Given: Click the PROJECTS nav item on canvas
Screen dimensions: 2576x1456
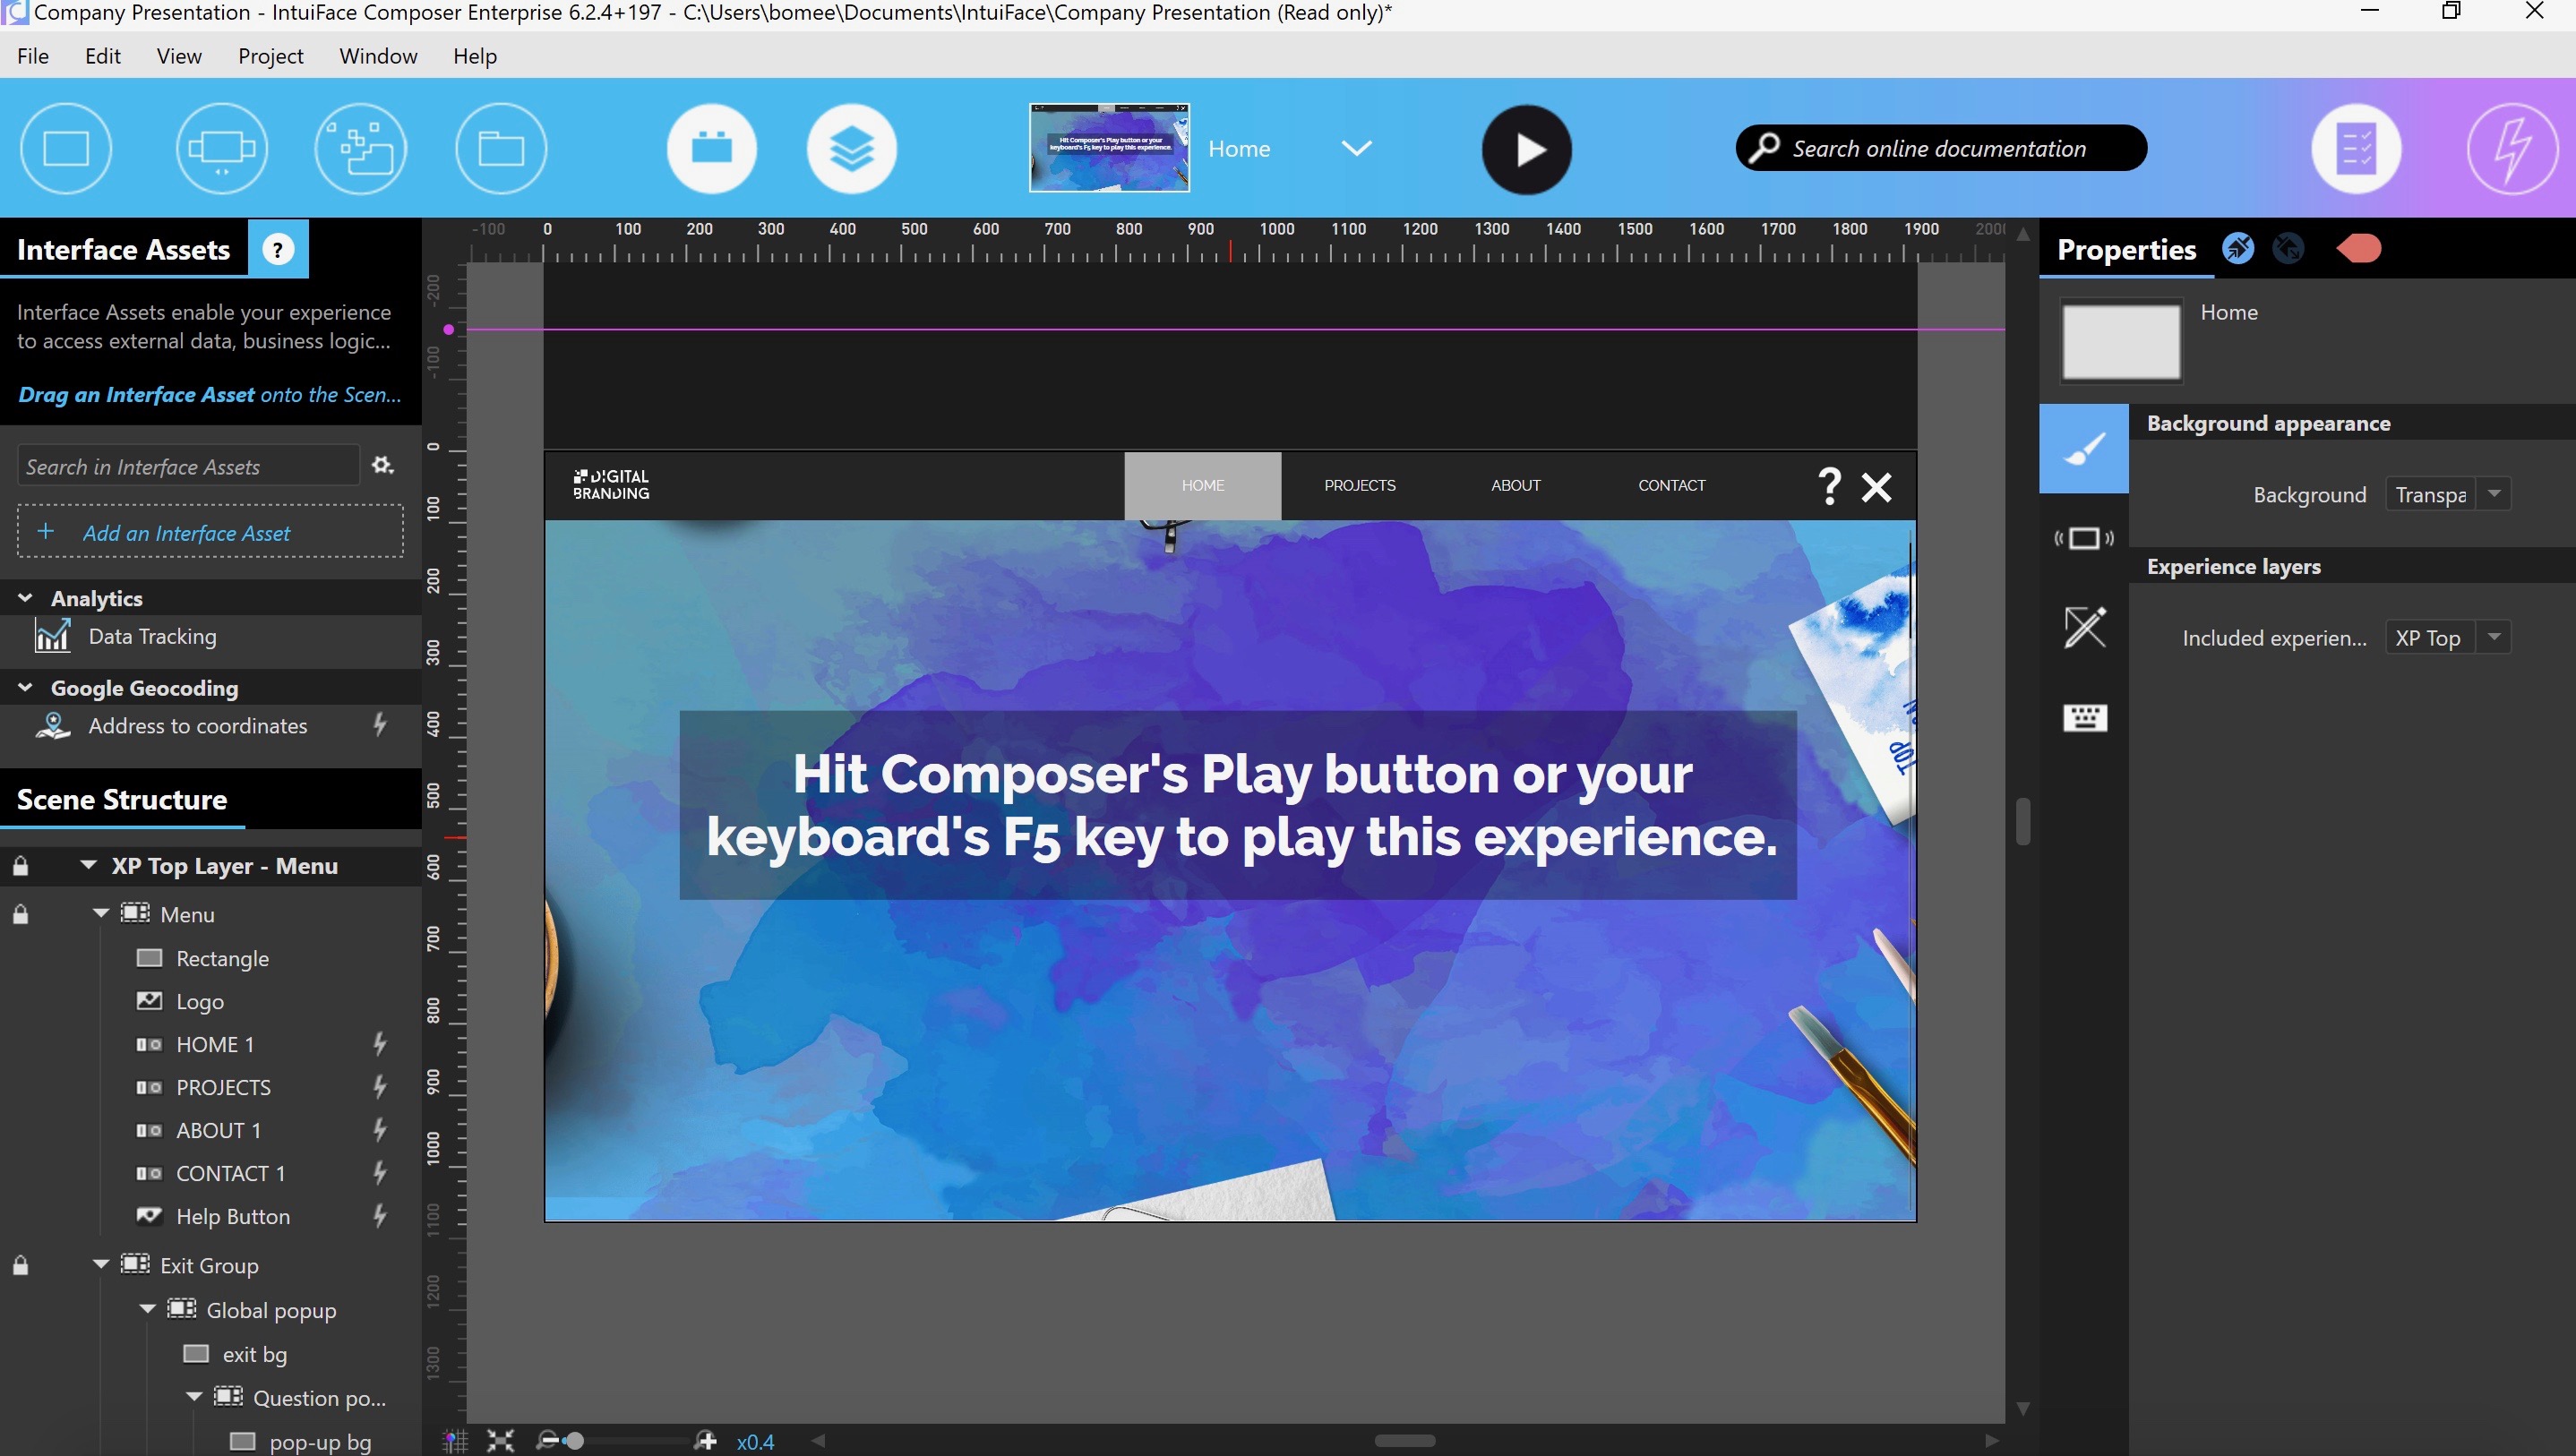Looking at the screenshot, I should pyautogui.click(x=1359, y=485).
